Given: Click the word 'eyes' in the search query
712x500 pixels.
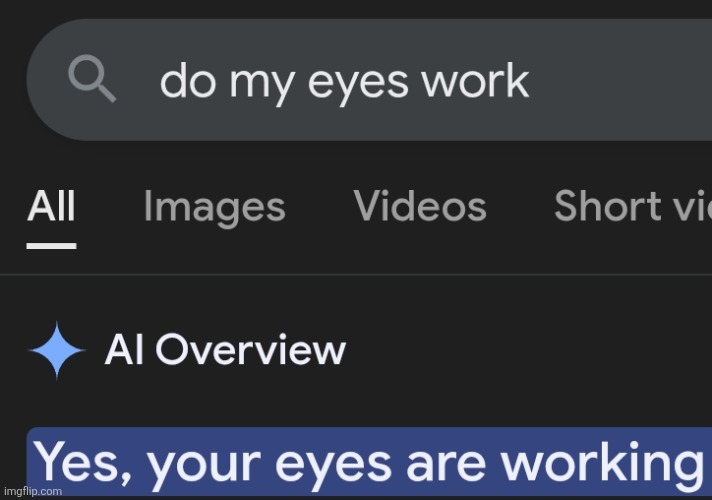Looking at the screenshot, I should click(358, 83).
